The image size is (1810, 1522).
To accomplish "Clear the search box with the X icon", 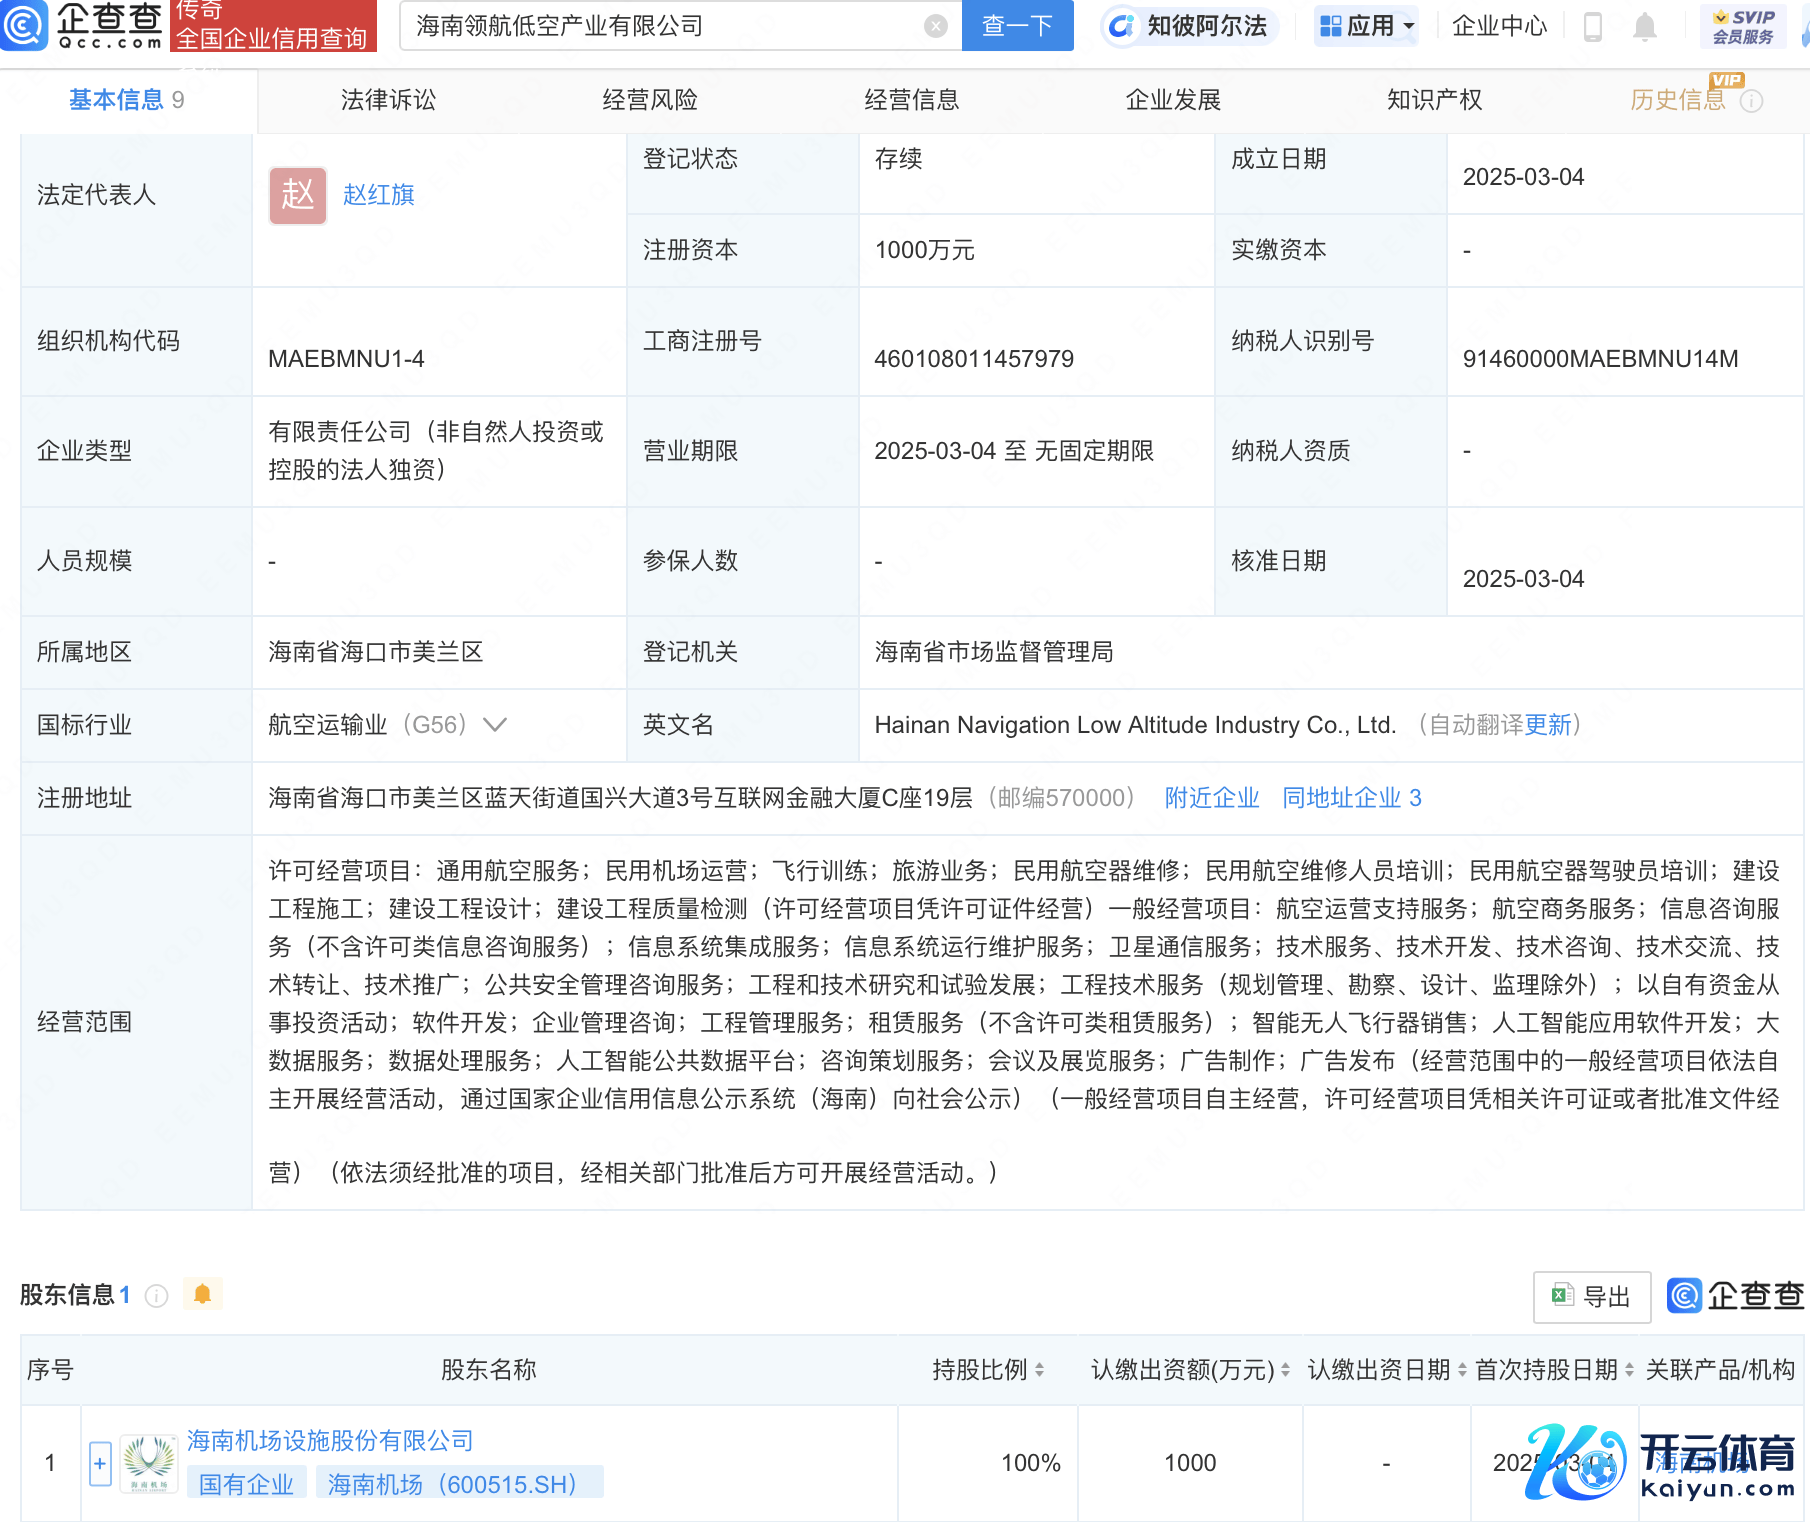I will tap(935, 26).
